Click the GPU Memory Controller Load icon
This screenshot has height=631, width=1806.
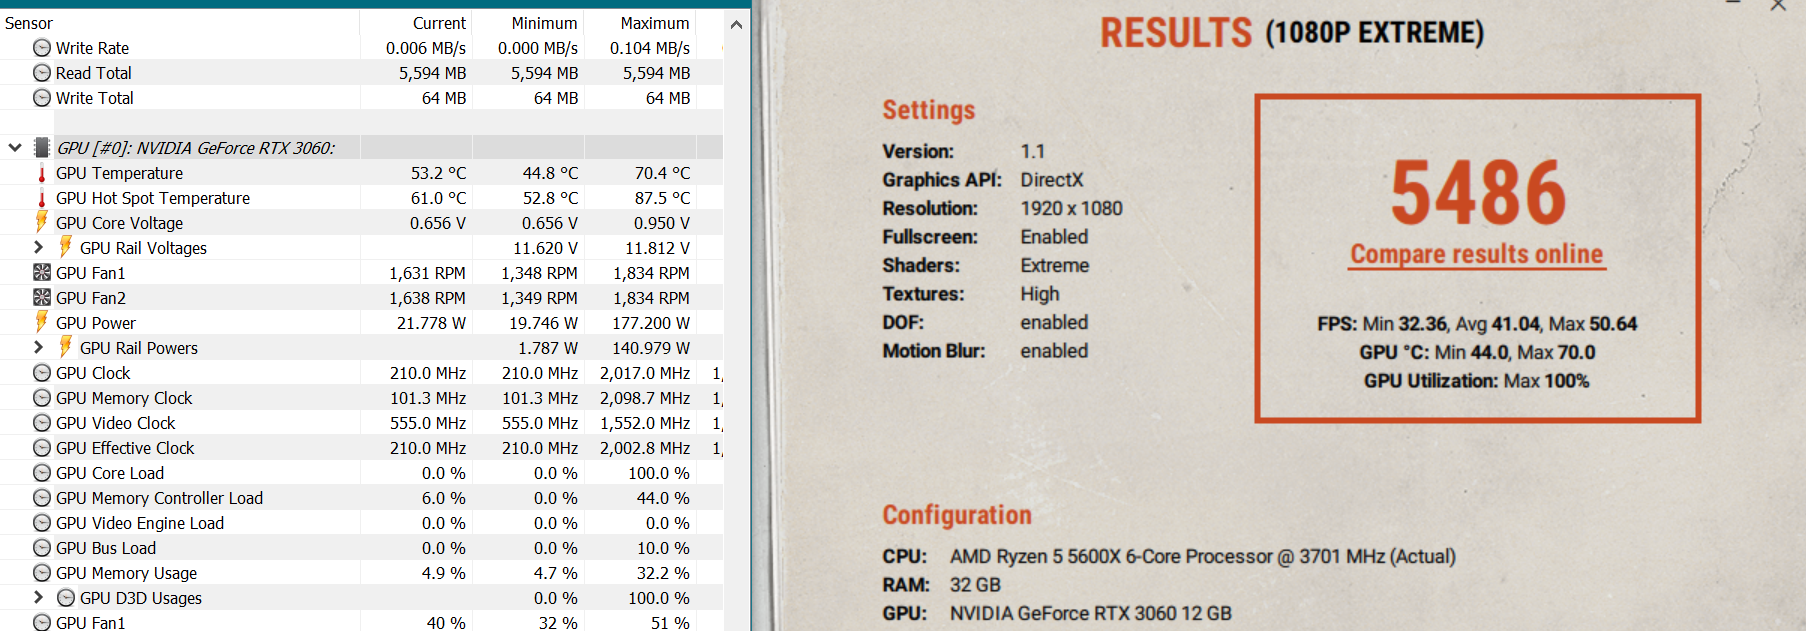tap(42, 498)
